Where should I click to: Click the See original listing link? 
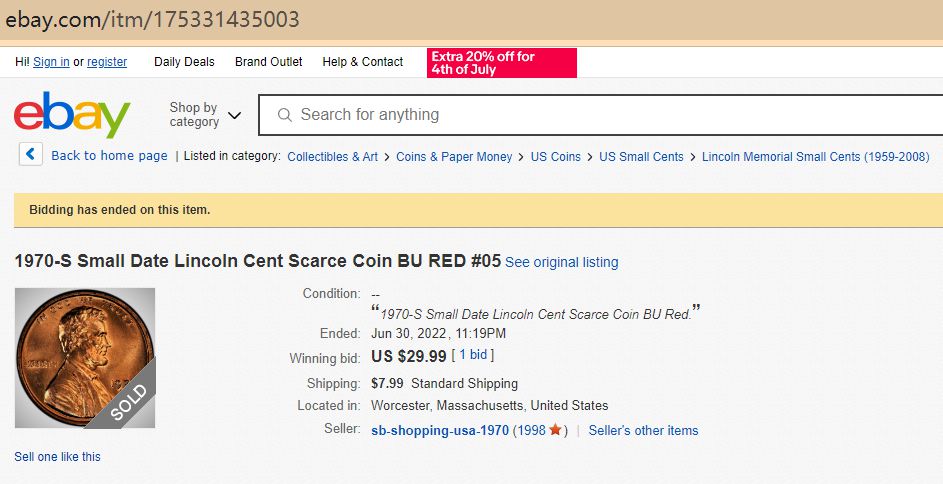pyautogui.click(x=561, y=262)
